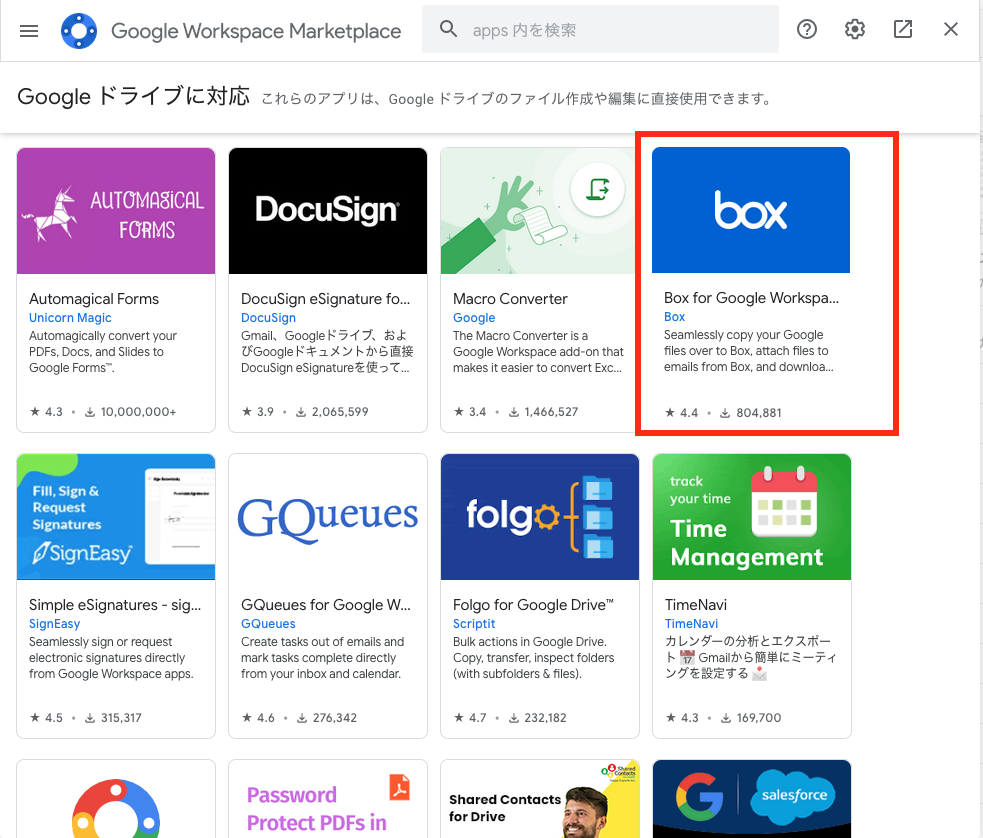The width and height of the screenshot is (983, 838).
Task: Open the Macro Converter banner image
Action: click(x=540, y=211)
